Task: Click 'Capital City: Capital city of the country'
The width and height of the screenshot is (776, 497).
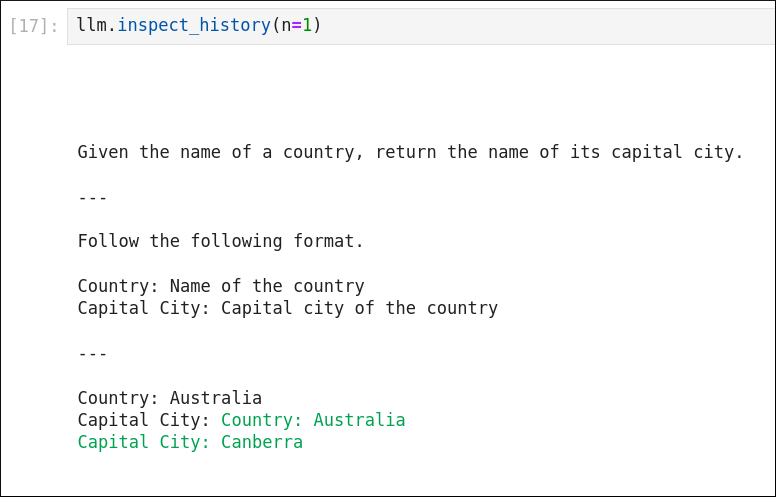Action: coord(288,308)
